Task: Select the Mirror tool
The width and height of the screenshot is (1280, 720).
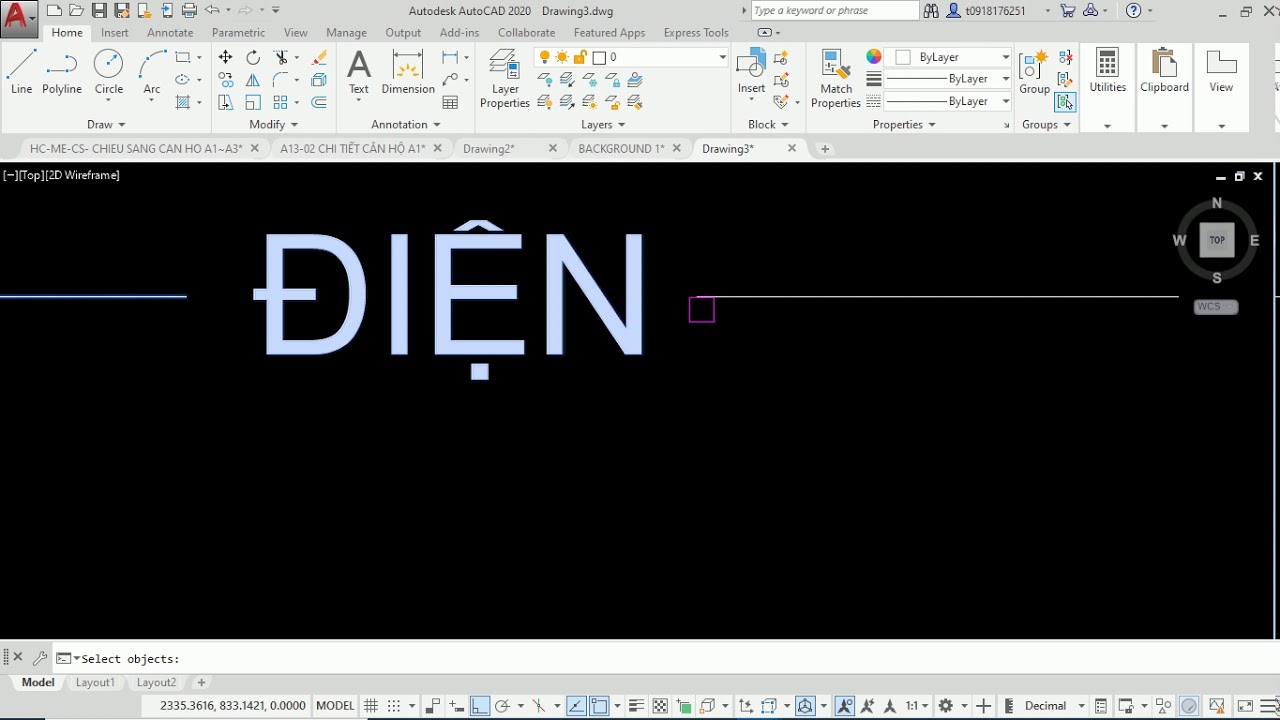Action: coord(253,80)
